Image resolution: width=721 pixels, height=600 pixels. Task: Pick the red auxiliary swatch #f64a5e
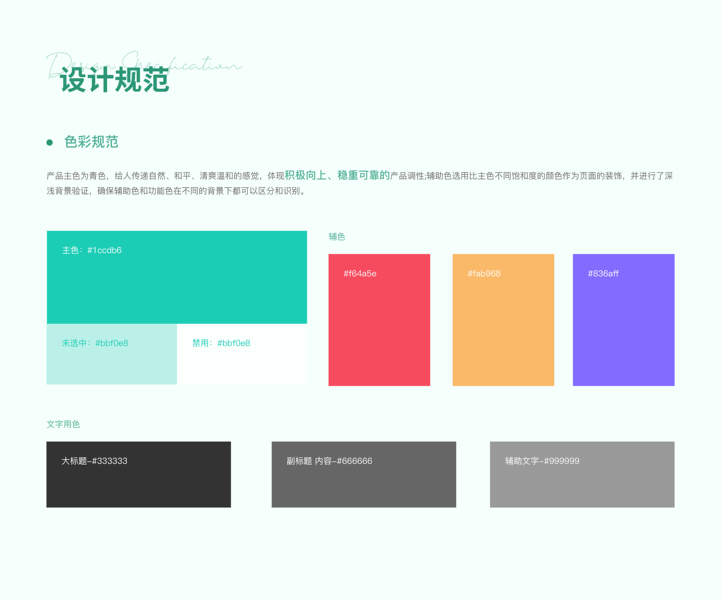(x=379, y=320)
